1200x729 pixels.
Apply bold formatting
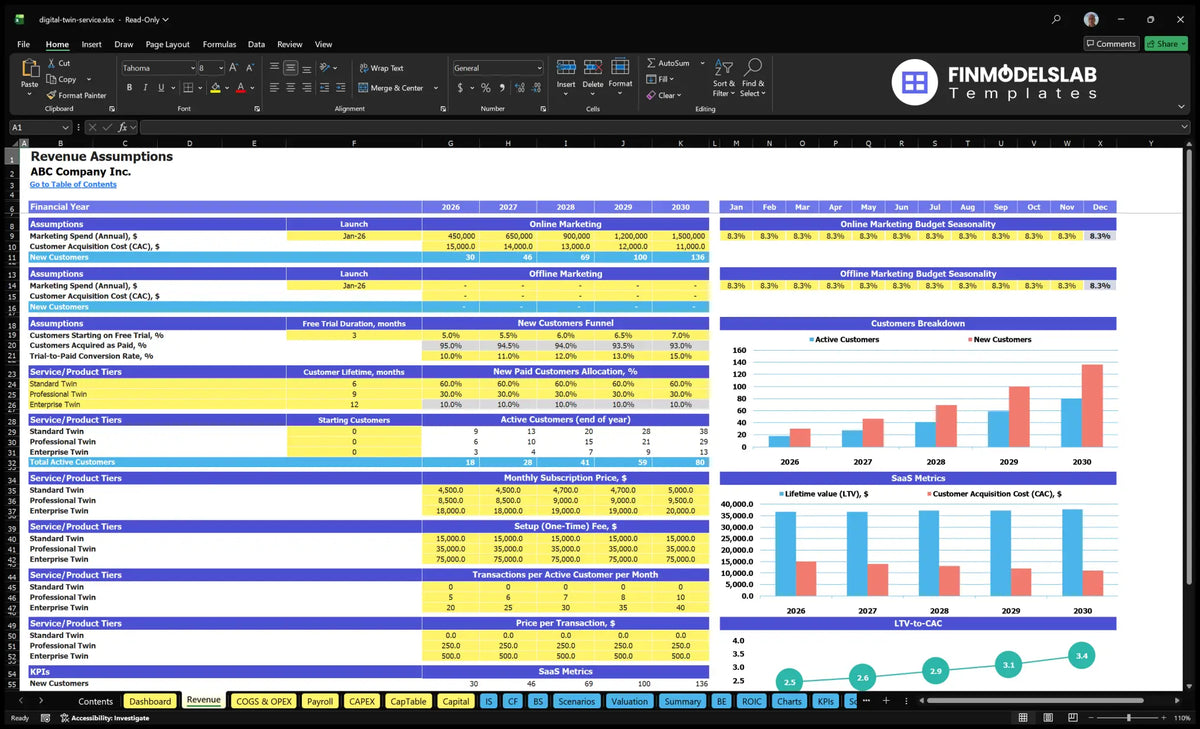(x=128, y=88)
